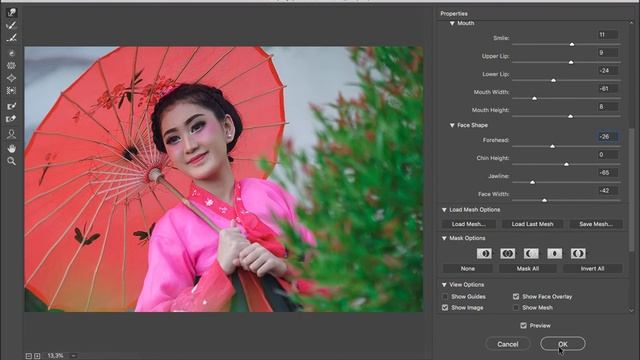Click the Subtract from Selection mask icon
The height and width of the screenshot is (360, 640).
point(531,253)
